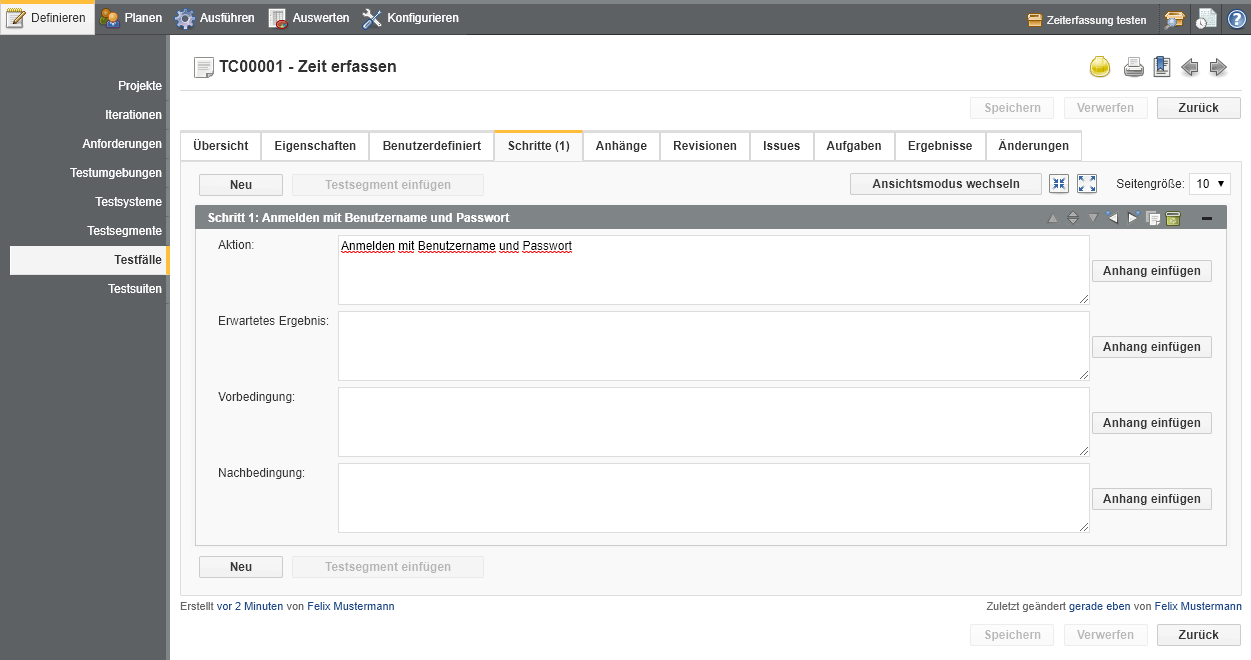The height and width of the screenshot is (660, 1251).
Task: Open the 'gerade eben' last-changed link
Action: (x=1100, y=606)
